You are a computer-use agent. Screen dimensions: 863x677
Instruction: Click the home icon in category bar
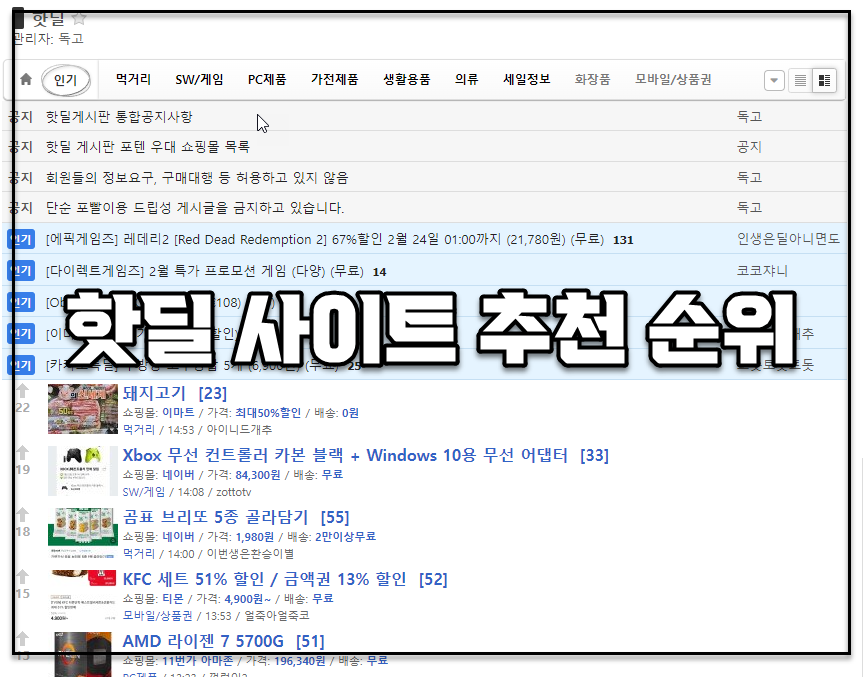click(26, 80)
